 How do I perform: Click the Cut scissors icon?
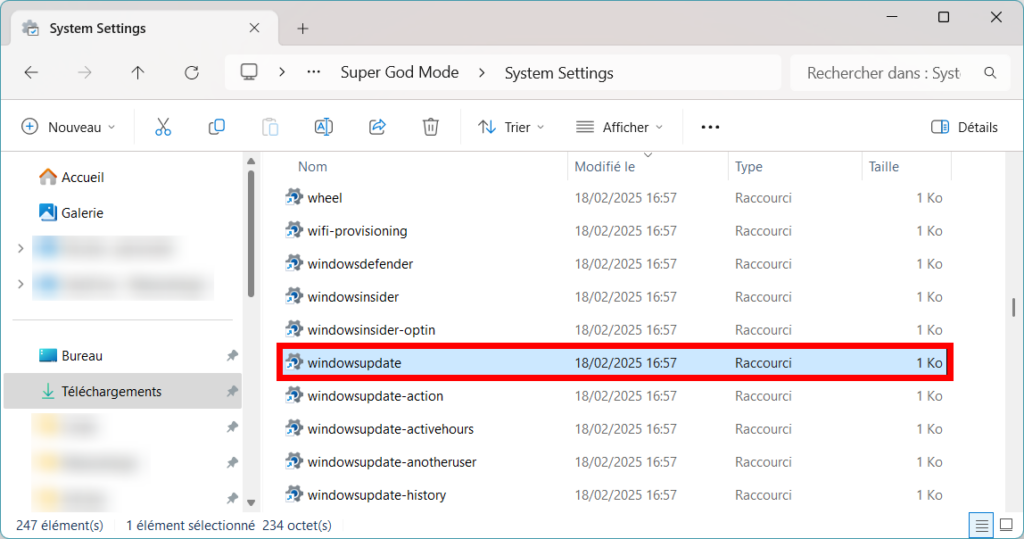pos(163,127)
